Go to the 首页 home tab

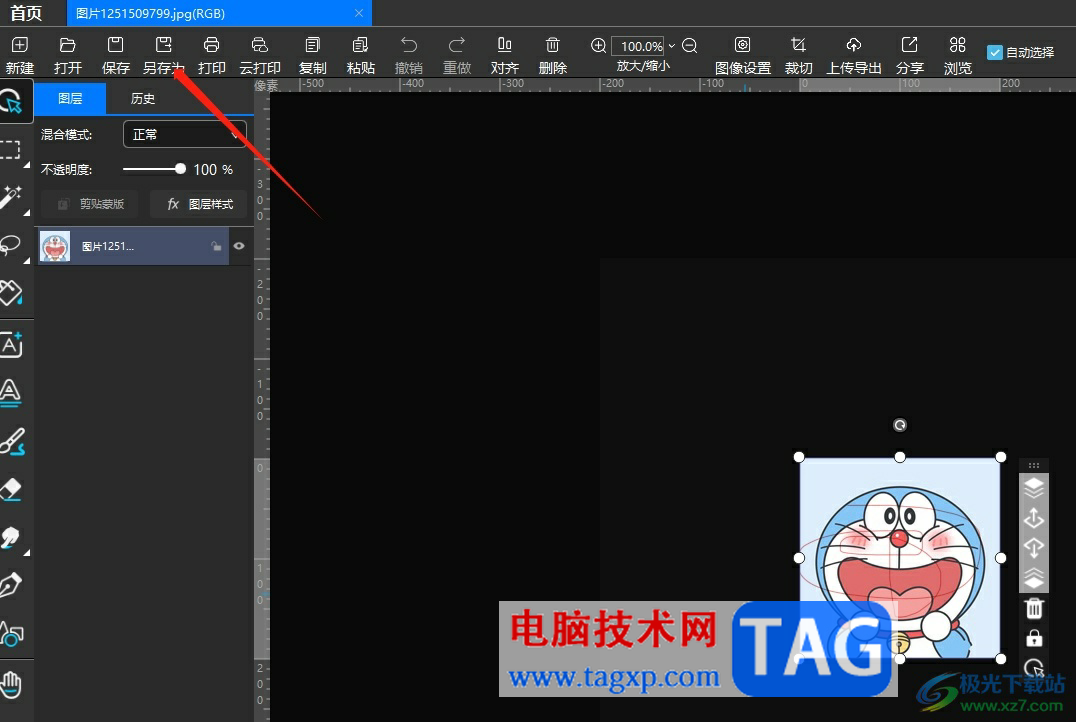click(x=26, y=13)
